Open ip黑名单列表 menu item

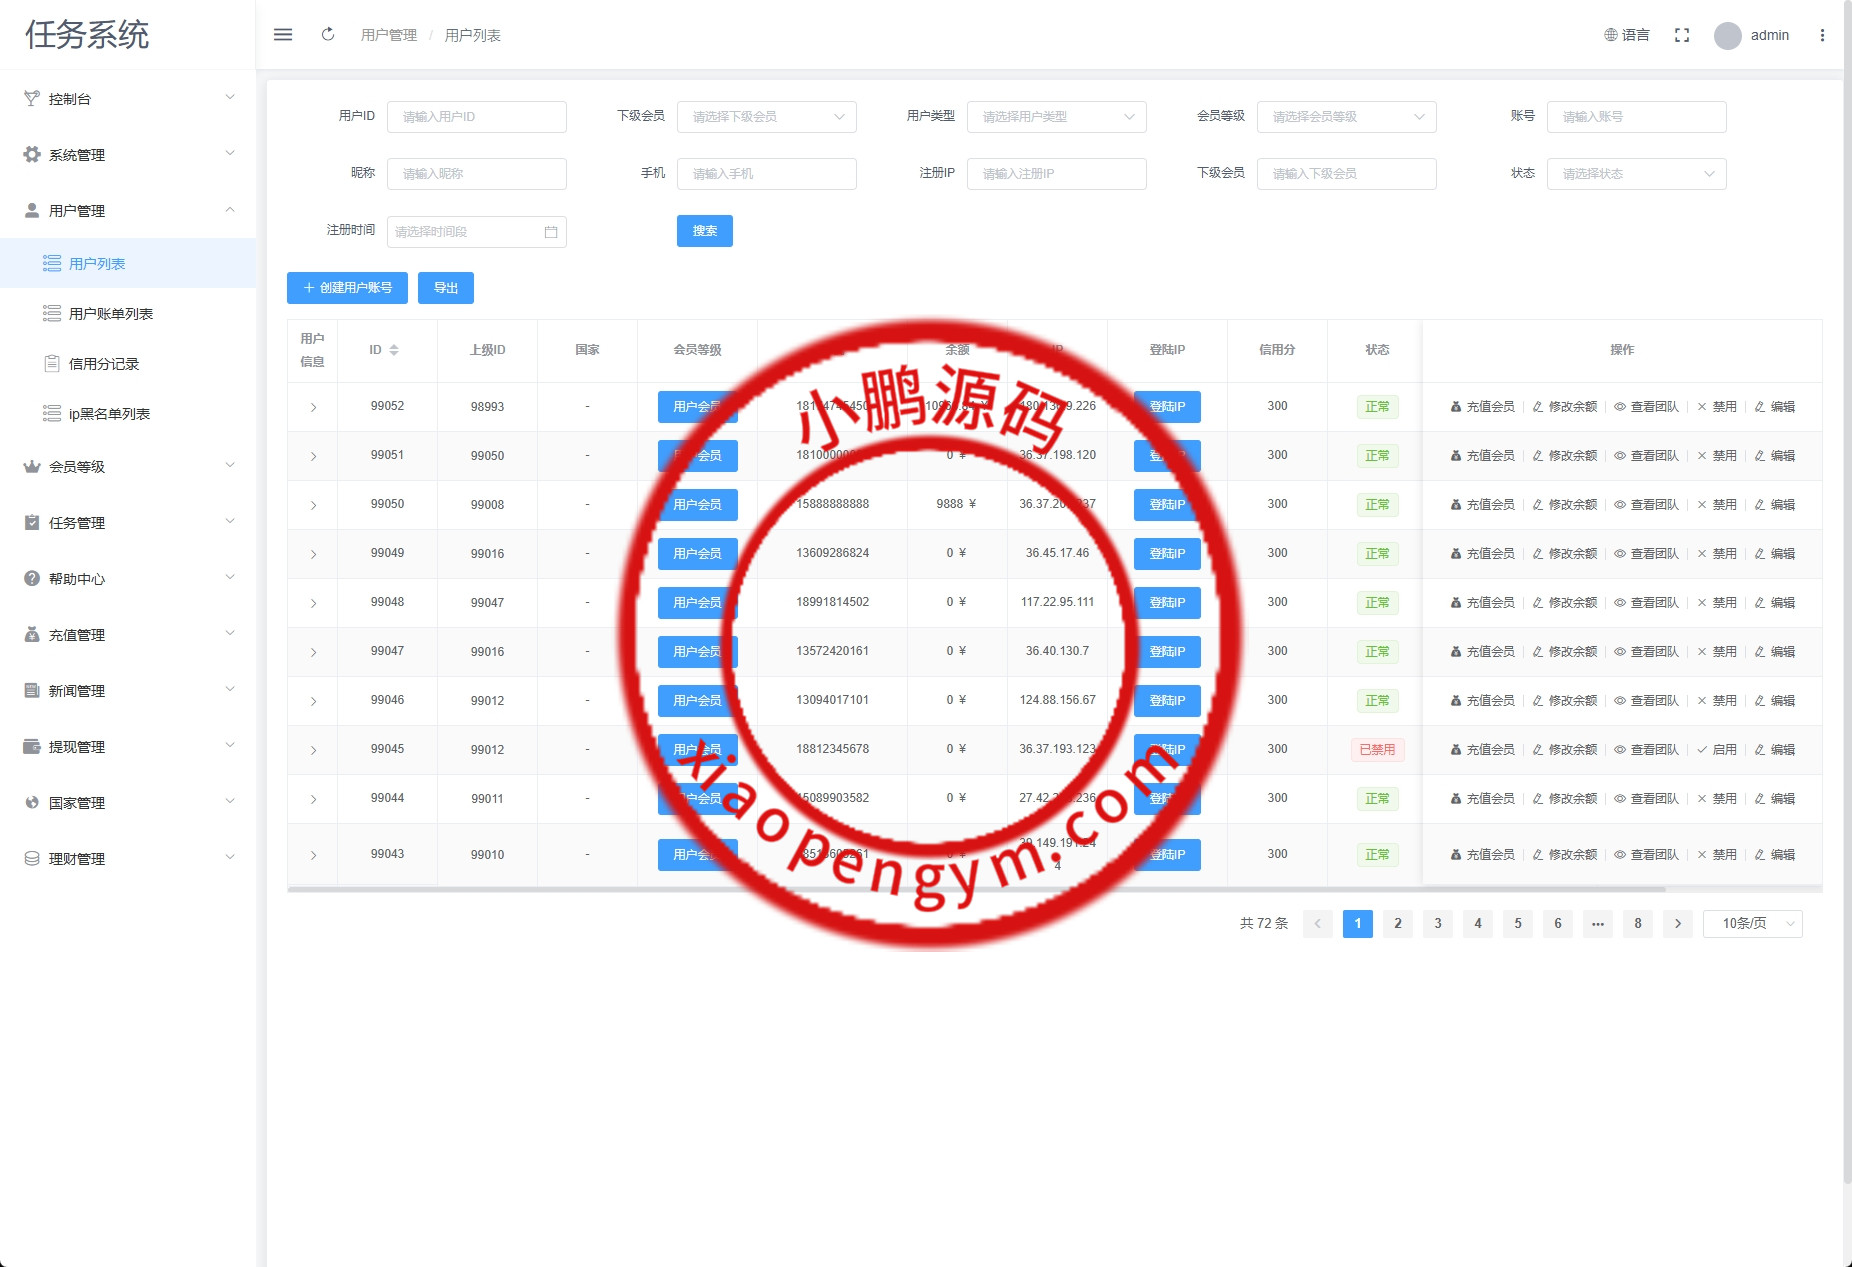click(x=128, y=413)
